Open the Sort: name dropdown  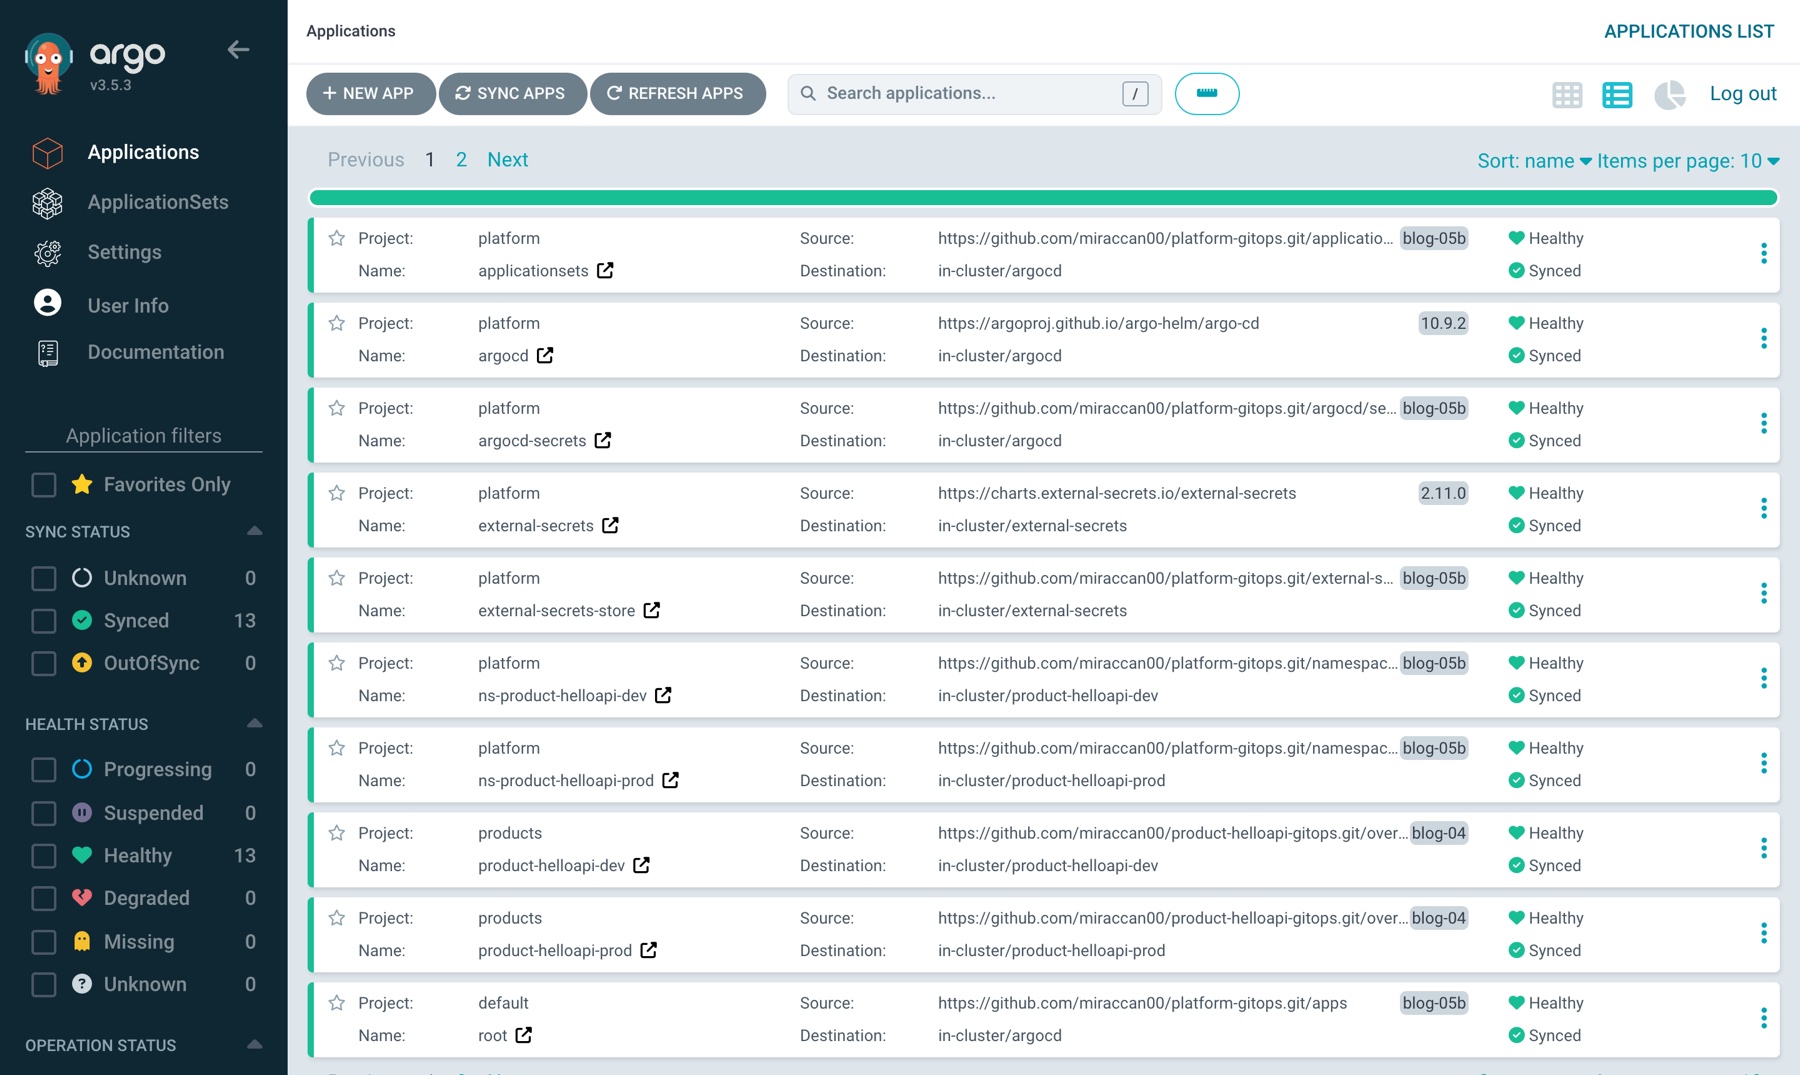pyautogui.click(x=1534, y=161)
